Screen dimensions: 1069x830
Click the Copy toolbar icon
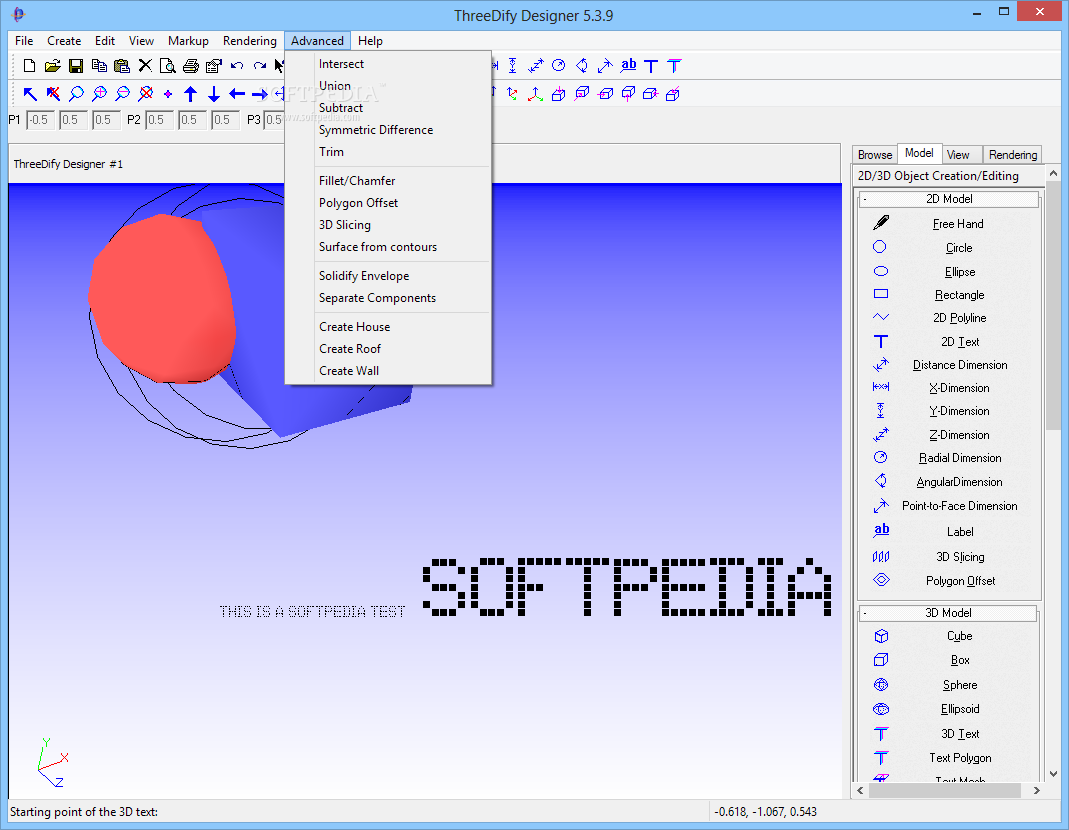click(x=99, y=65)
